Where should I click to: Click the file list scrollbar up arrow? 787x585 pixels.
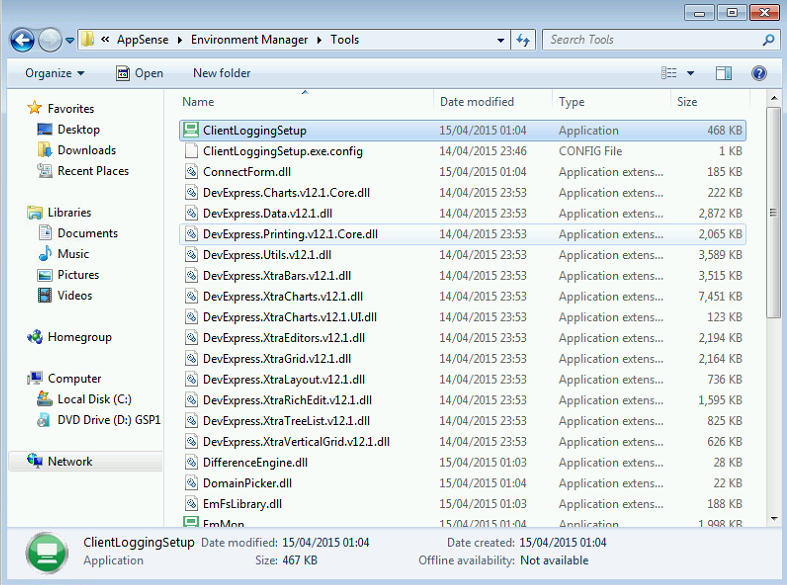pos(773,98)
